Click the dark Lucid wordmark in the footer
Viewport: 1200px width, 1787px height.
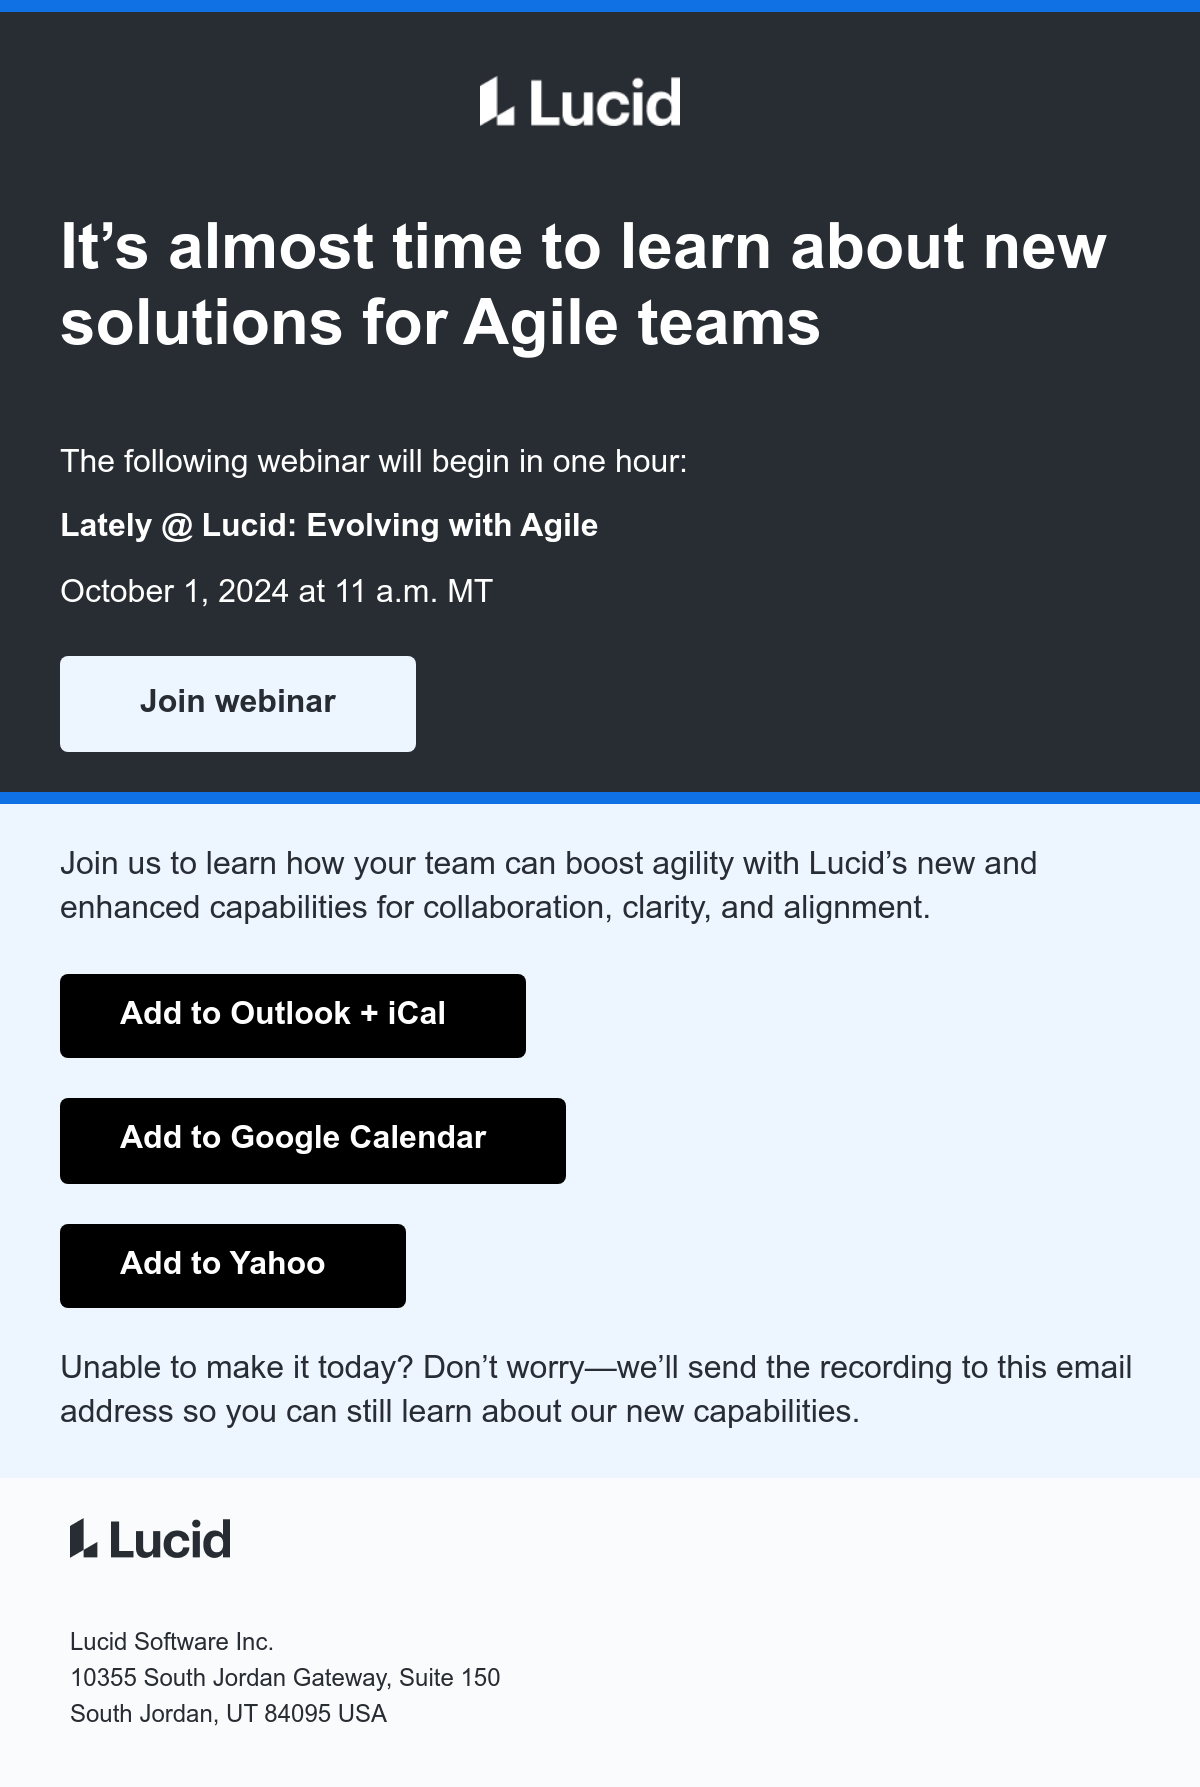[x=170, y=1539]
